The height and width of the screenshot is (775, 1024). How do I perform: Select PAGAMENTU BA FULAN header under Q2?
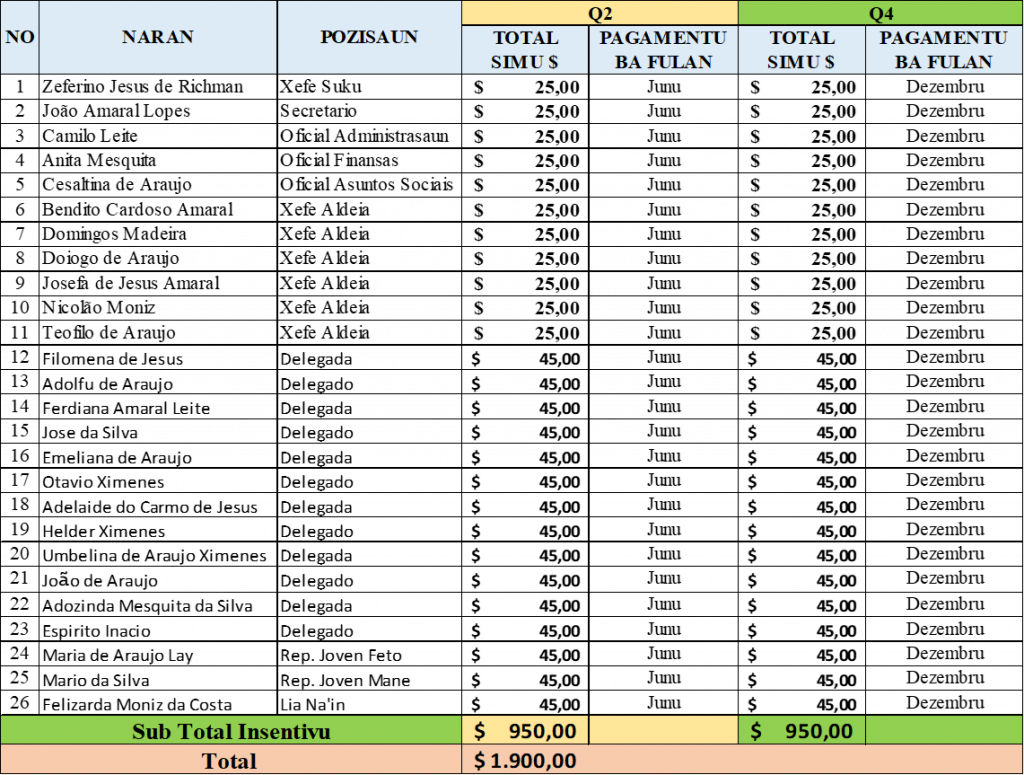point(663,50)
